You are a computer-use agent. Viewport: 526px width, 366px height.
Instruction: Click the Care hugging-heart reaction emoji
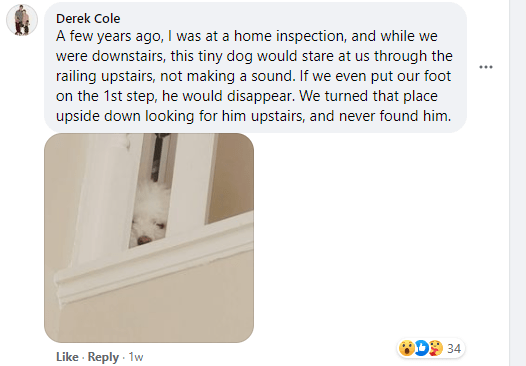coord(435,348)
